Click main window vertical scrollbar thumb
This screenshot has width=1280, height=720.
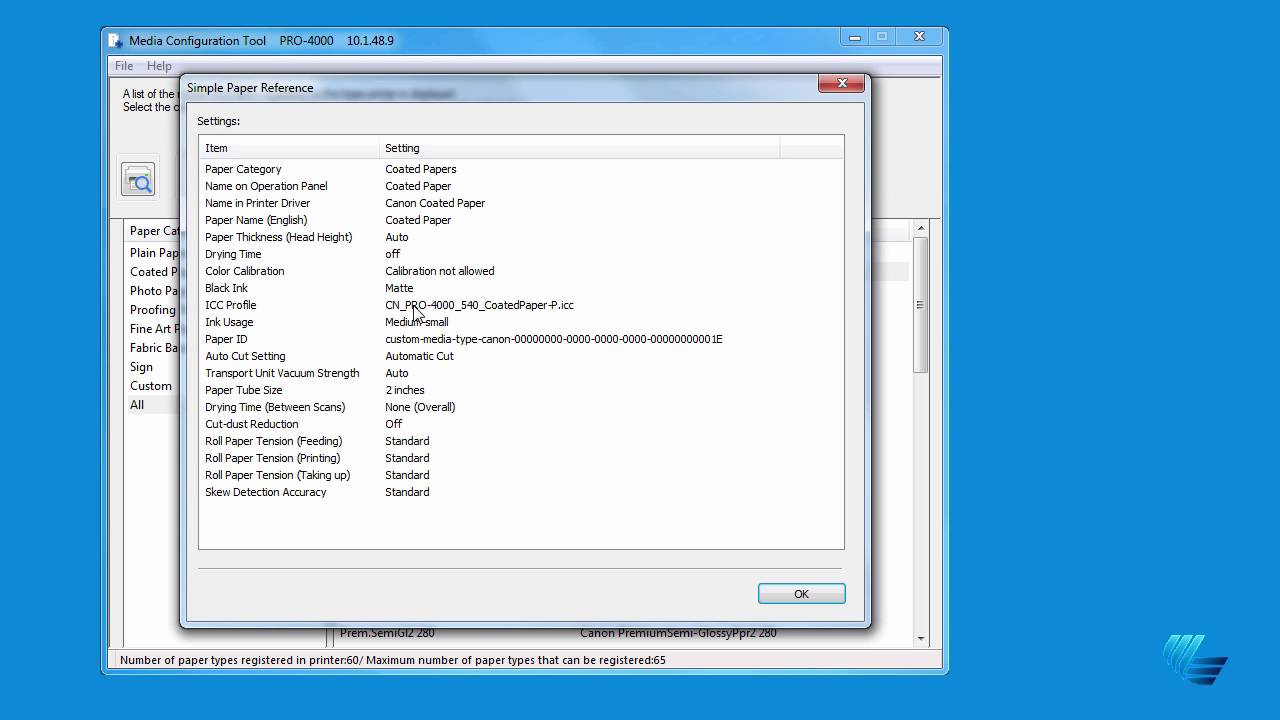920,305
